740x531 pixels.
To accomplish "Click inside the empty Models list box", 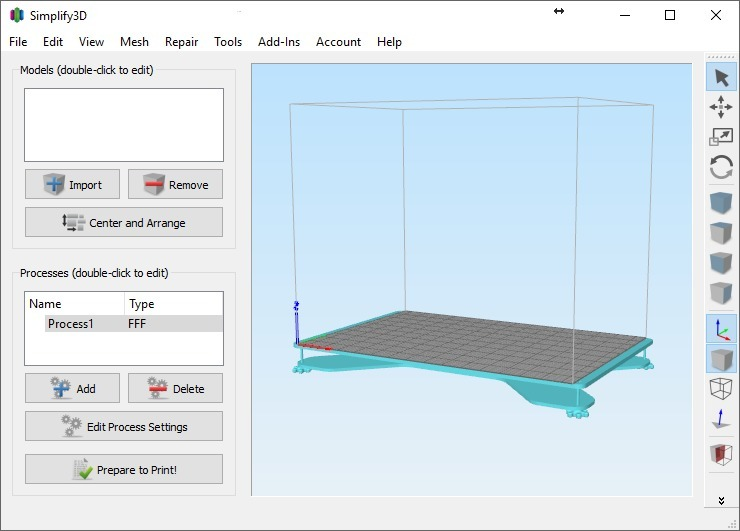I will (x=124, y=125).
